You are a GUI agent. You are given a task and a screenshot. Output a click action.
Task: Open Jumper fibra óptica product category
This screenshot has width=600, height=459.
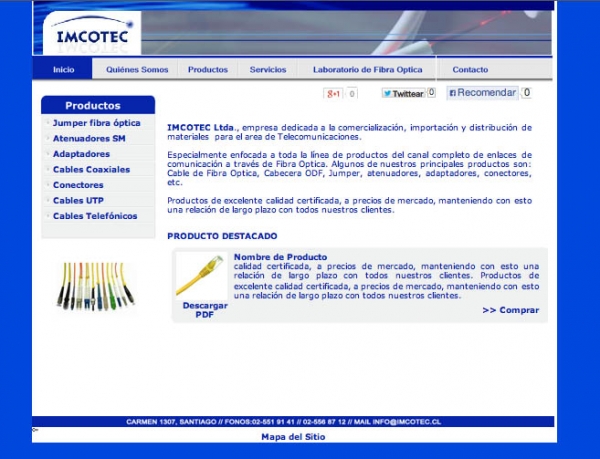pyautogui.click(x=96, y=123)
